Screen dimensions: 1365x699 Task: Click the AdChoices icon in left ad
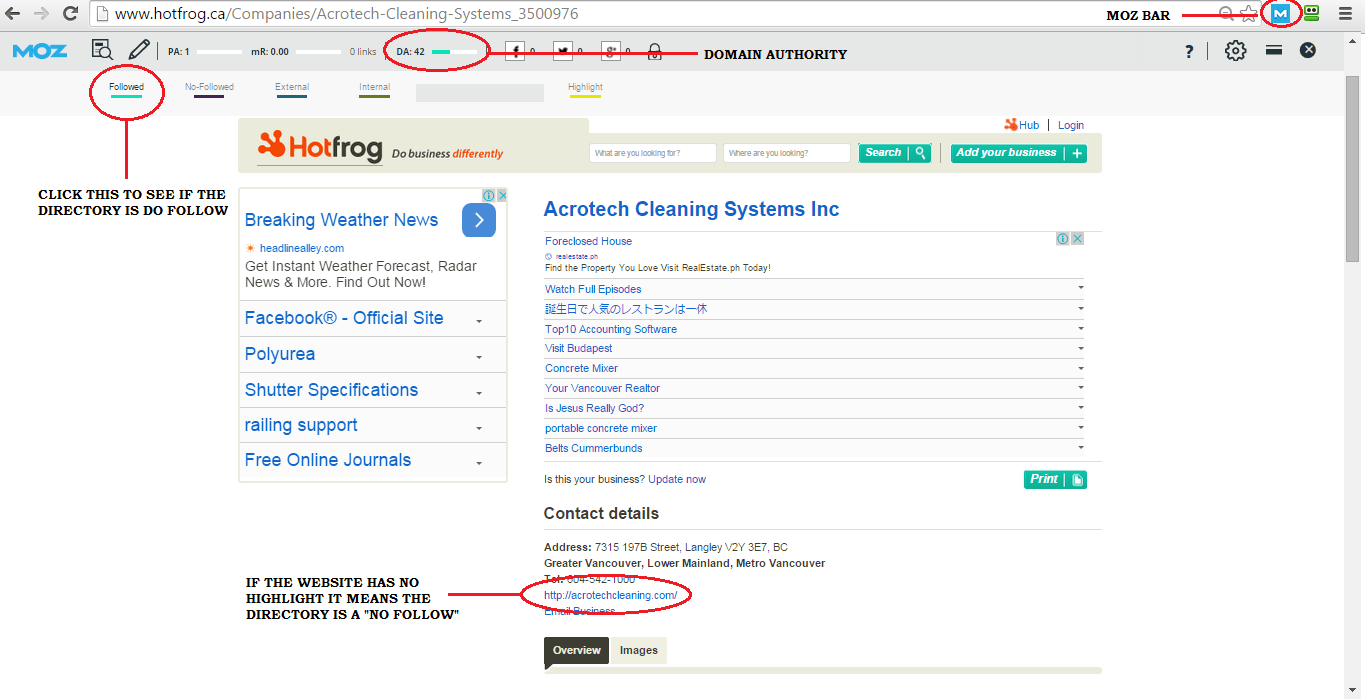(x=489, y=195)
